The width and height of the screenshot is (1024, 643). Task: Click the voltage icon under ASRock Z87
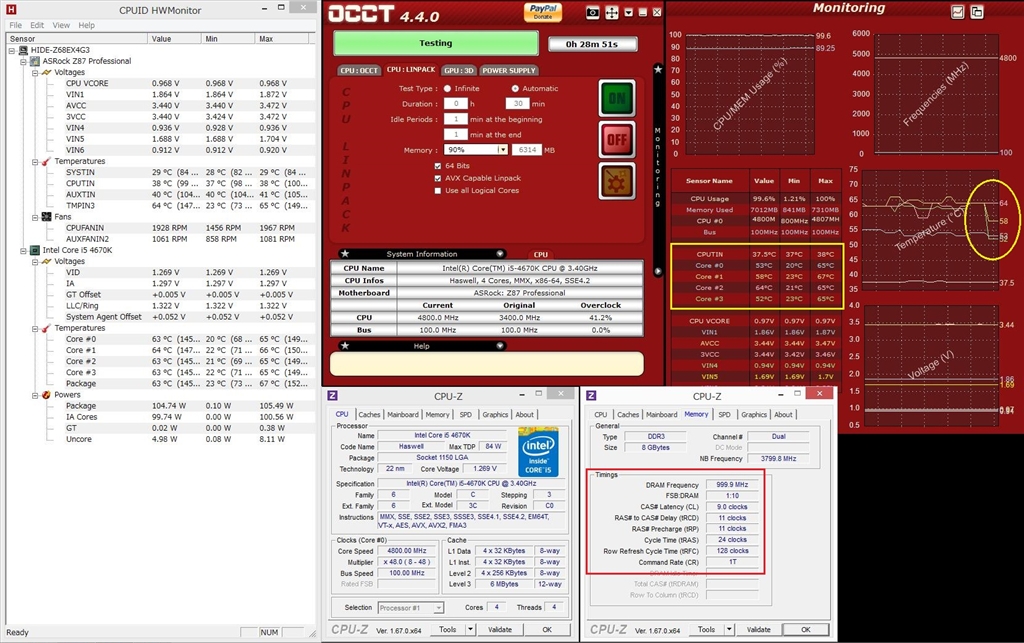(46, 72)
